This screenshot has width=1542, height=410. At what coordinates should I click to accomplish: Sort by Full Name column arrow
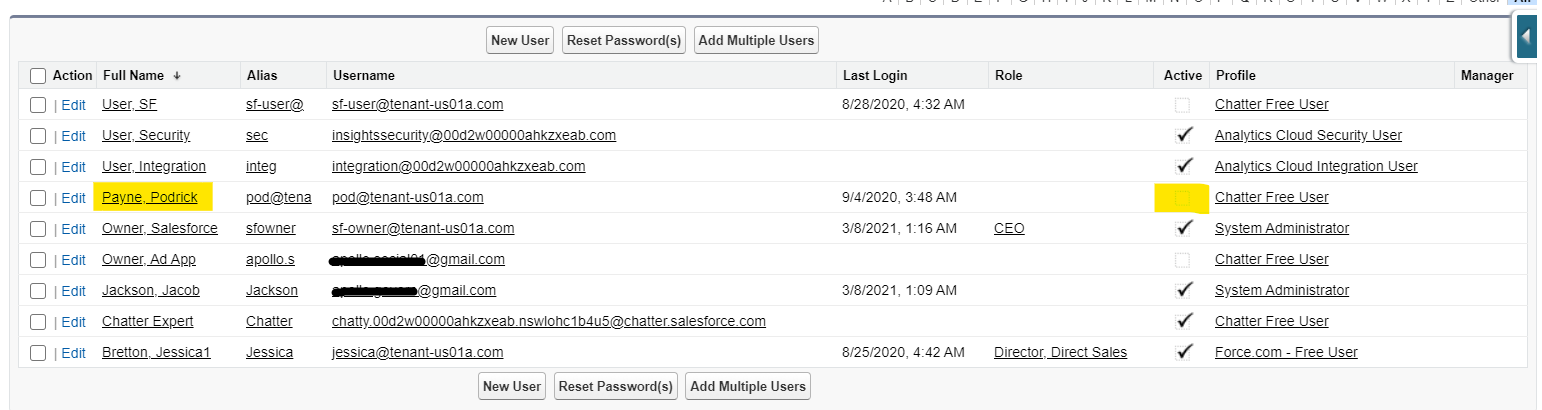[x=177, y=76]
